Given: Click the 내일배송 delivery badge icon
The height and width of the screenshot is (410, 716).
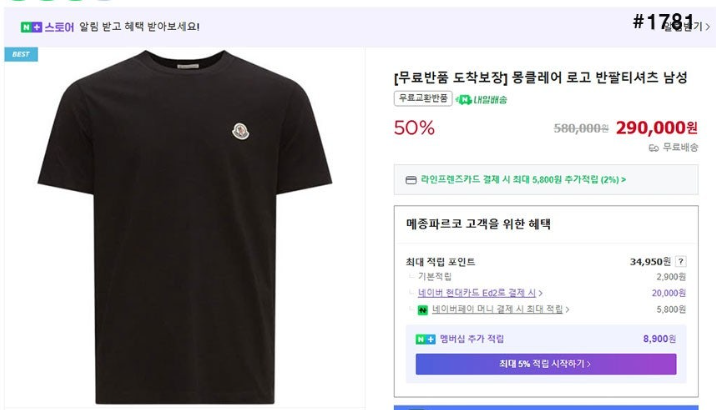Looking at the screenshot, I should tap(481, 100).
